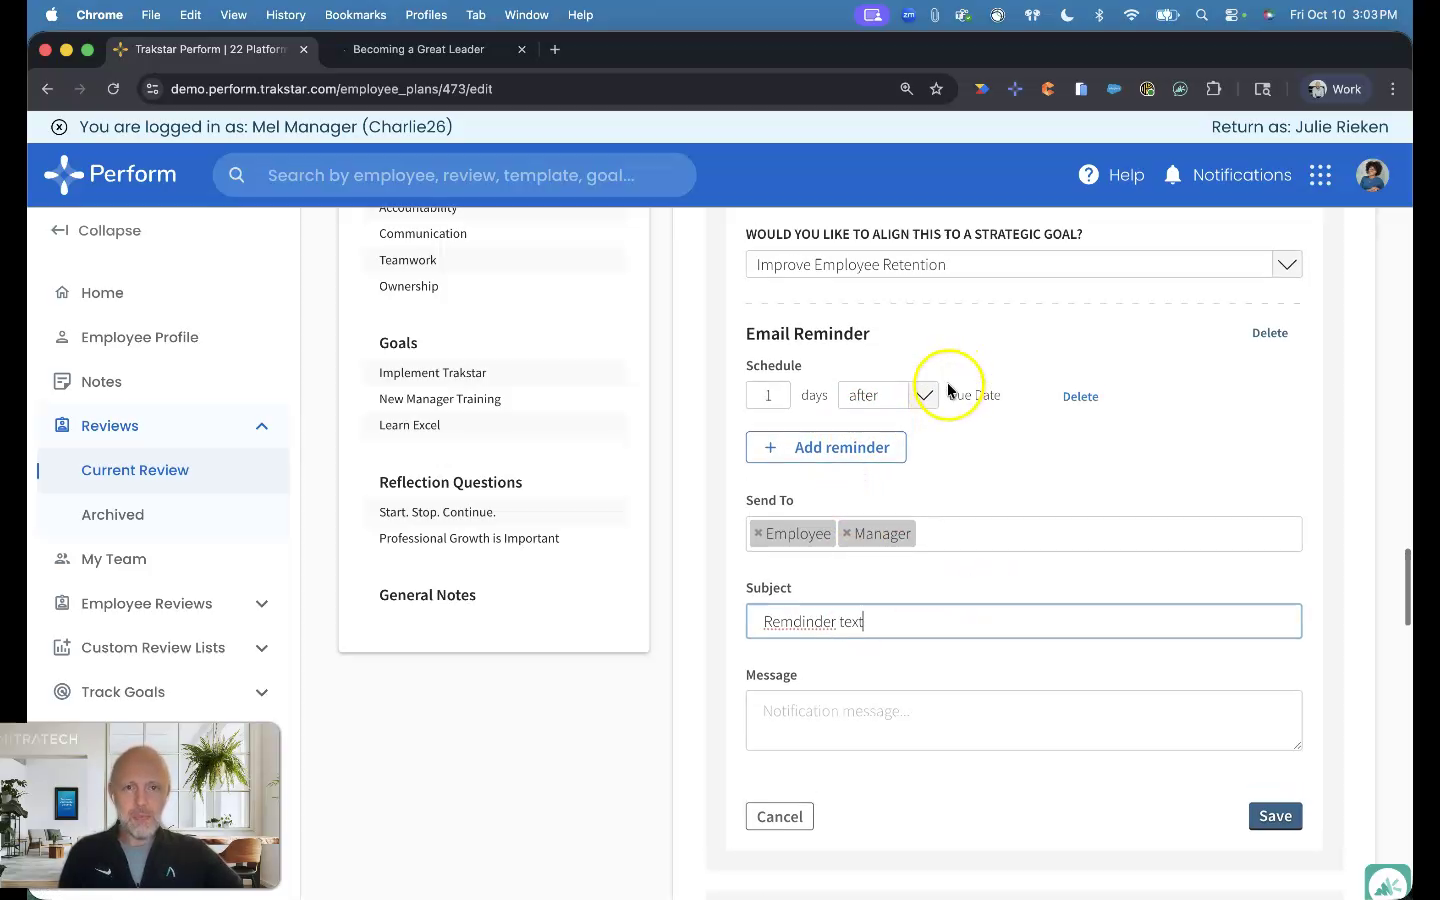The width and height of the screenshot is (1440, 900).
Task: Remove the Employee recipient tag
Action: [x=758, y=533]
